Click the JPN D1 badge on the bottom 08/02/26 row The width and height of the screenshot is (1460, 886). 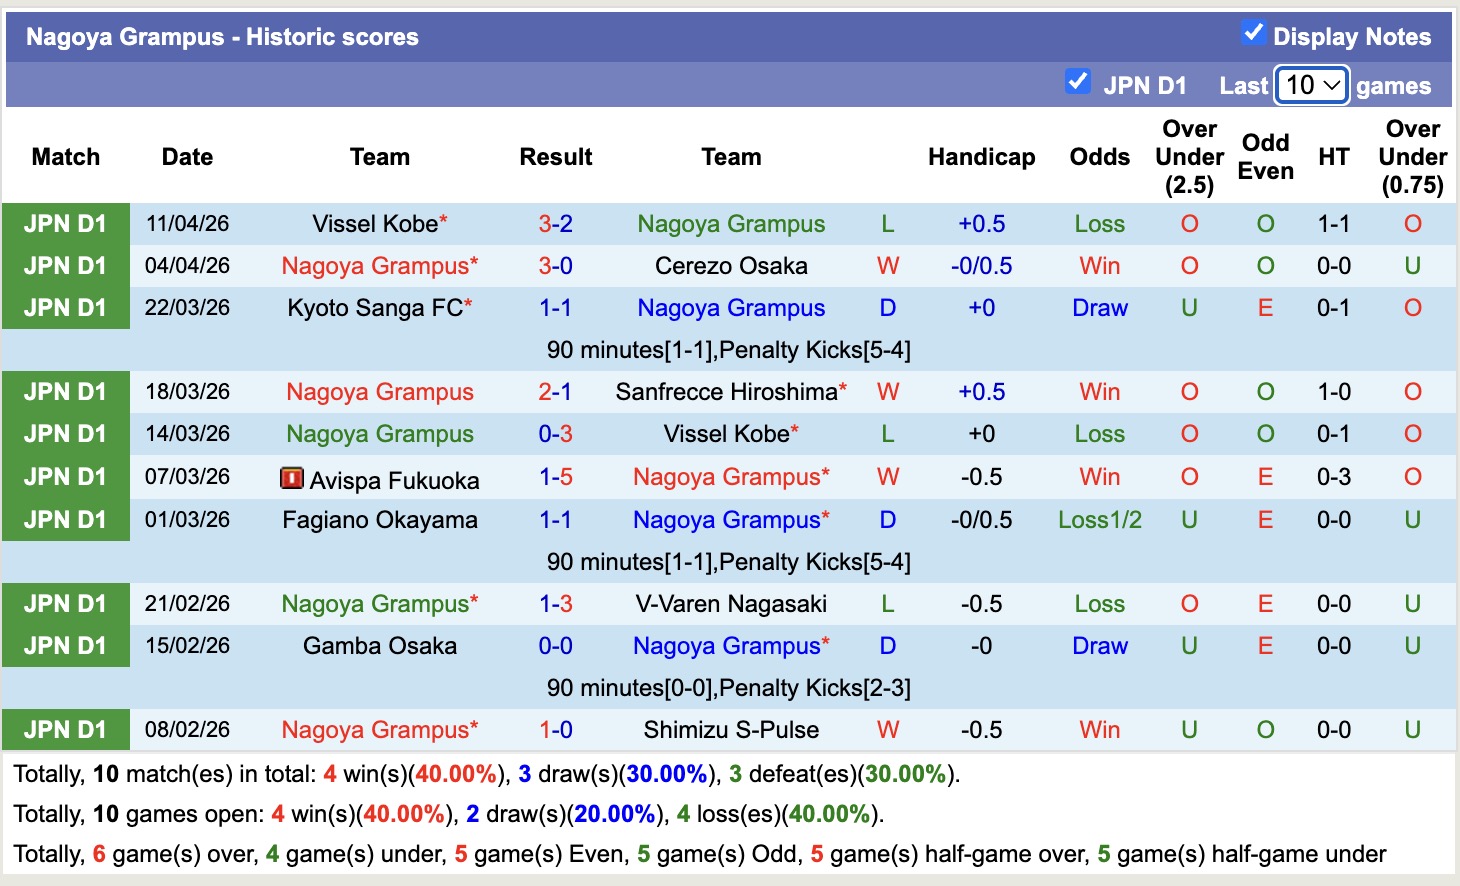pyautogui.click(x=65, y=730)
